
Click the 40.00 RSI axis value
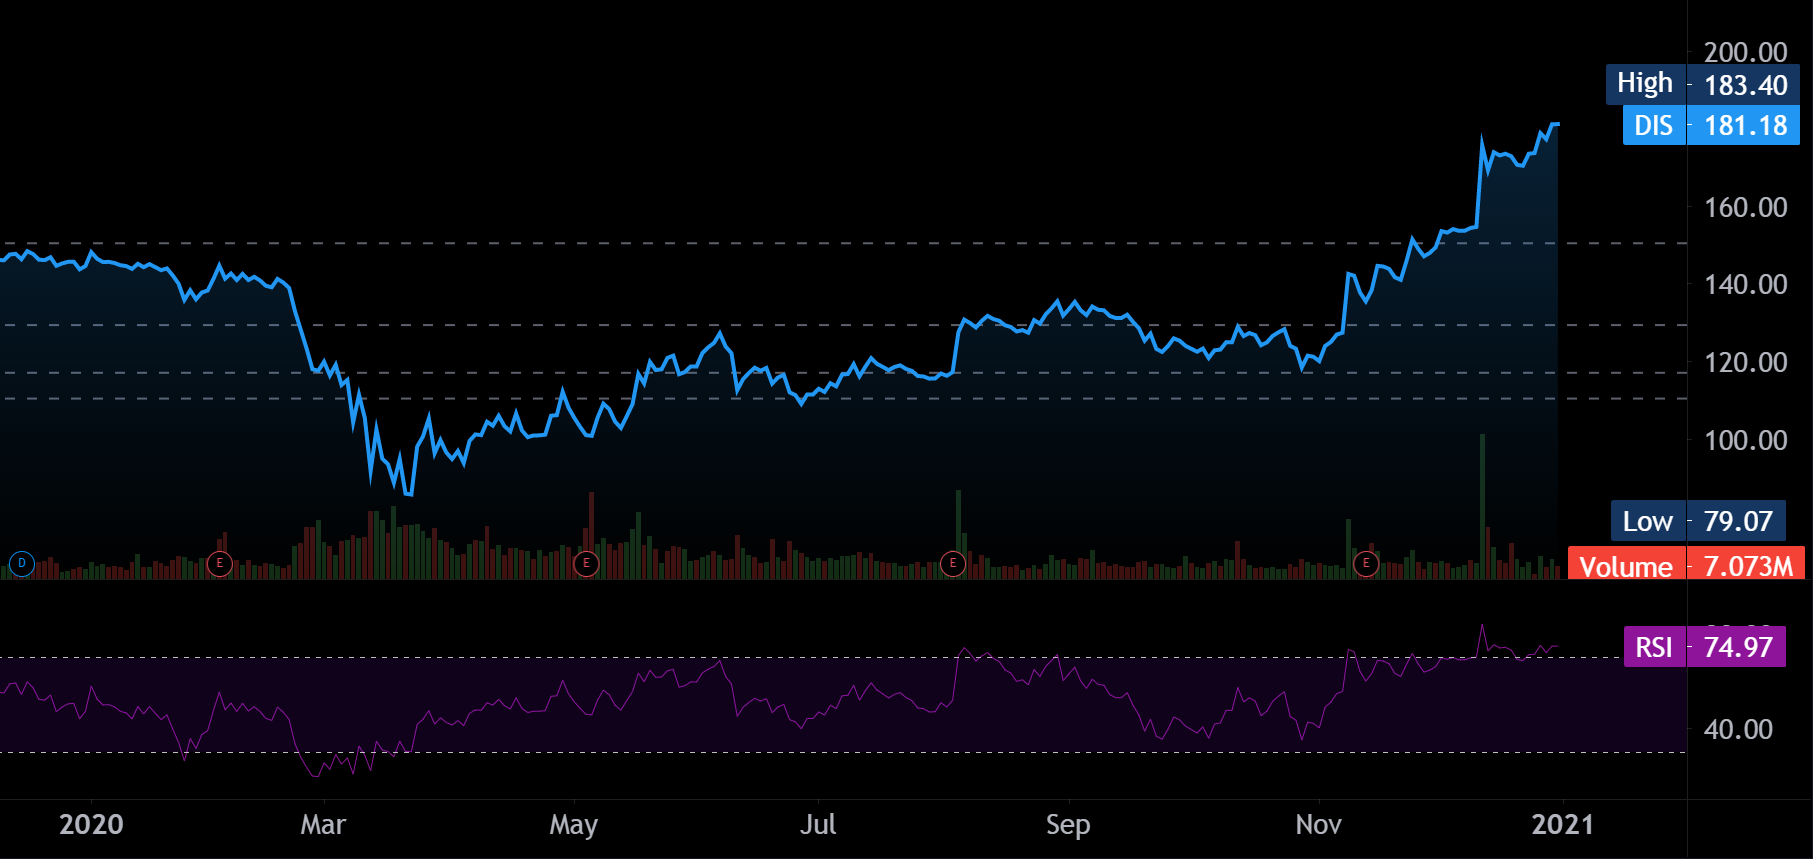click(1738, 729)
